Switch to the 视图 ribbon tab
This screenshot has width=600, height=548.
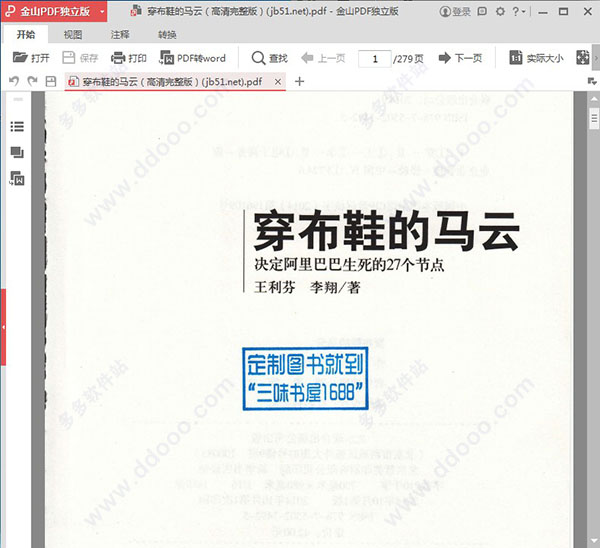[73, 35]
